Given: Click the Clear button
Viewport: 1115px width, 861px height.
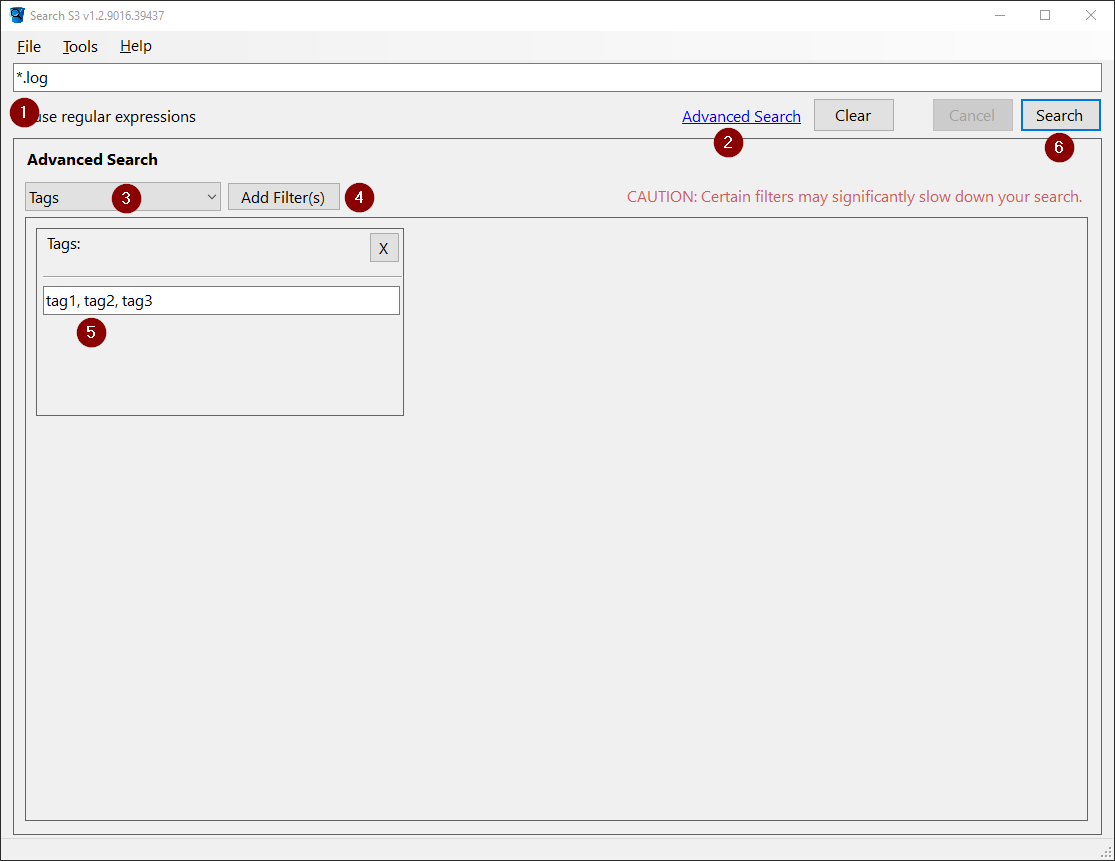Looking at the screenshot, I should tap(853, 115).
